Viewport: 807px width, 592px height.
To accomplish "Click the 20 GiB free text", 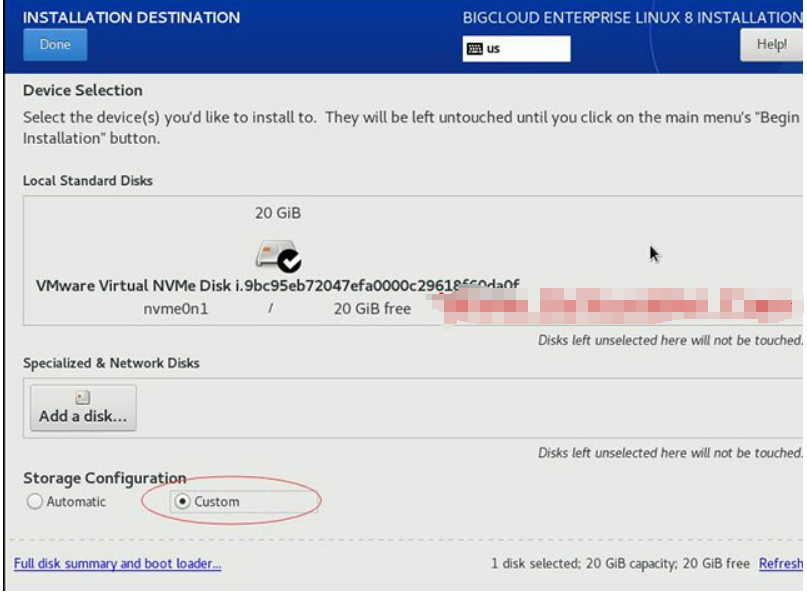I will 372,309.
